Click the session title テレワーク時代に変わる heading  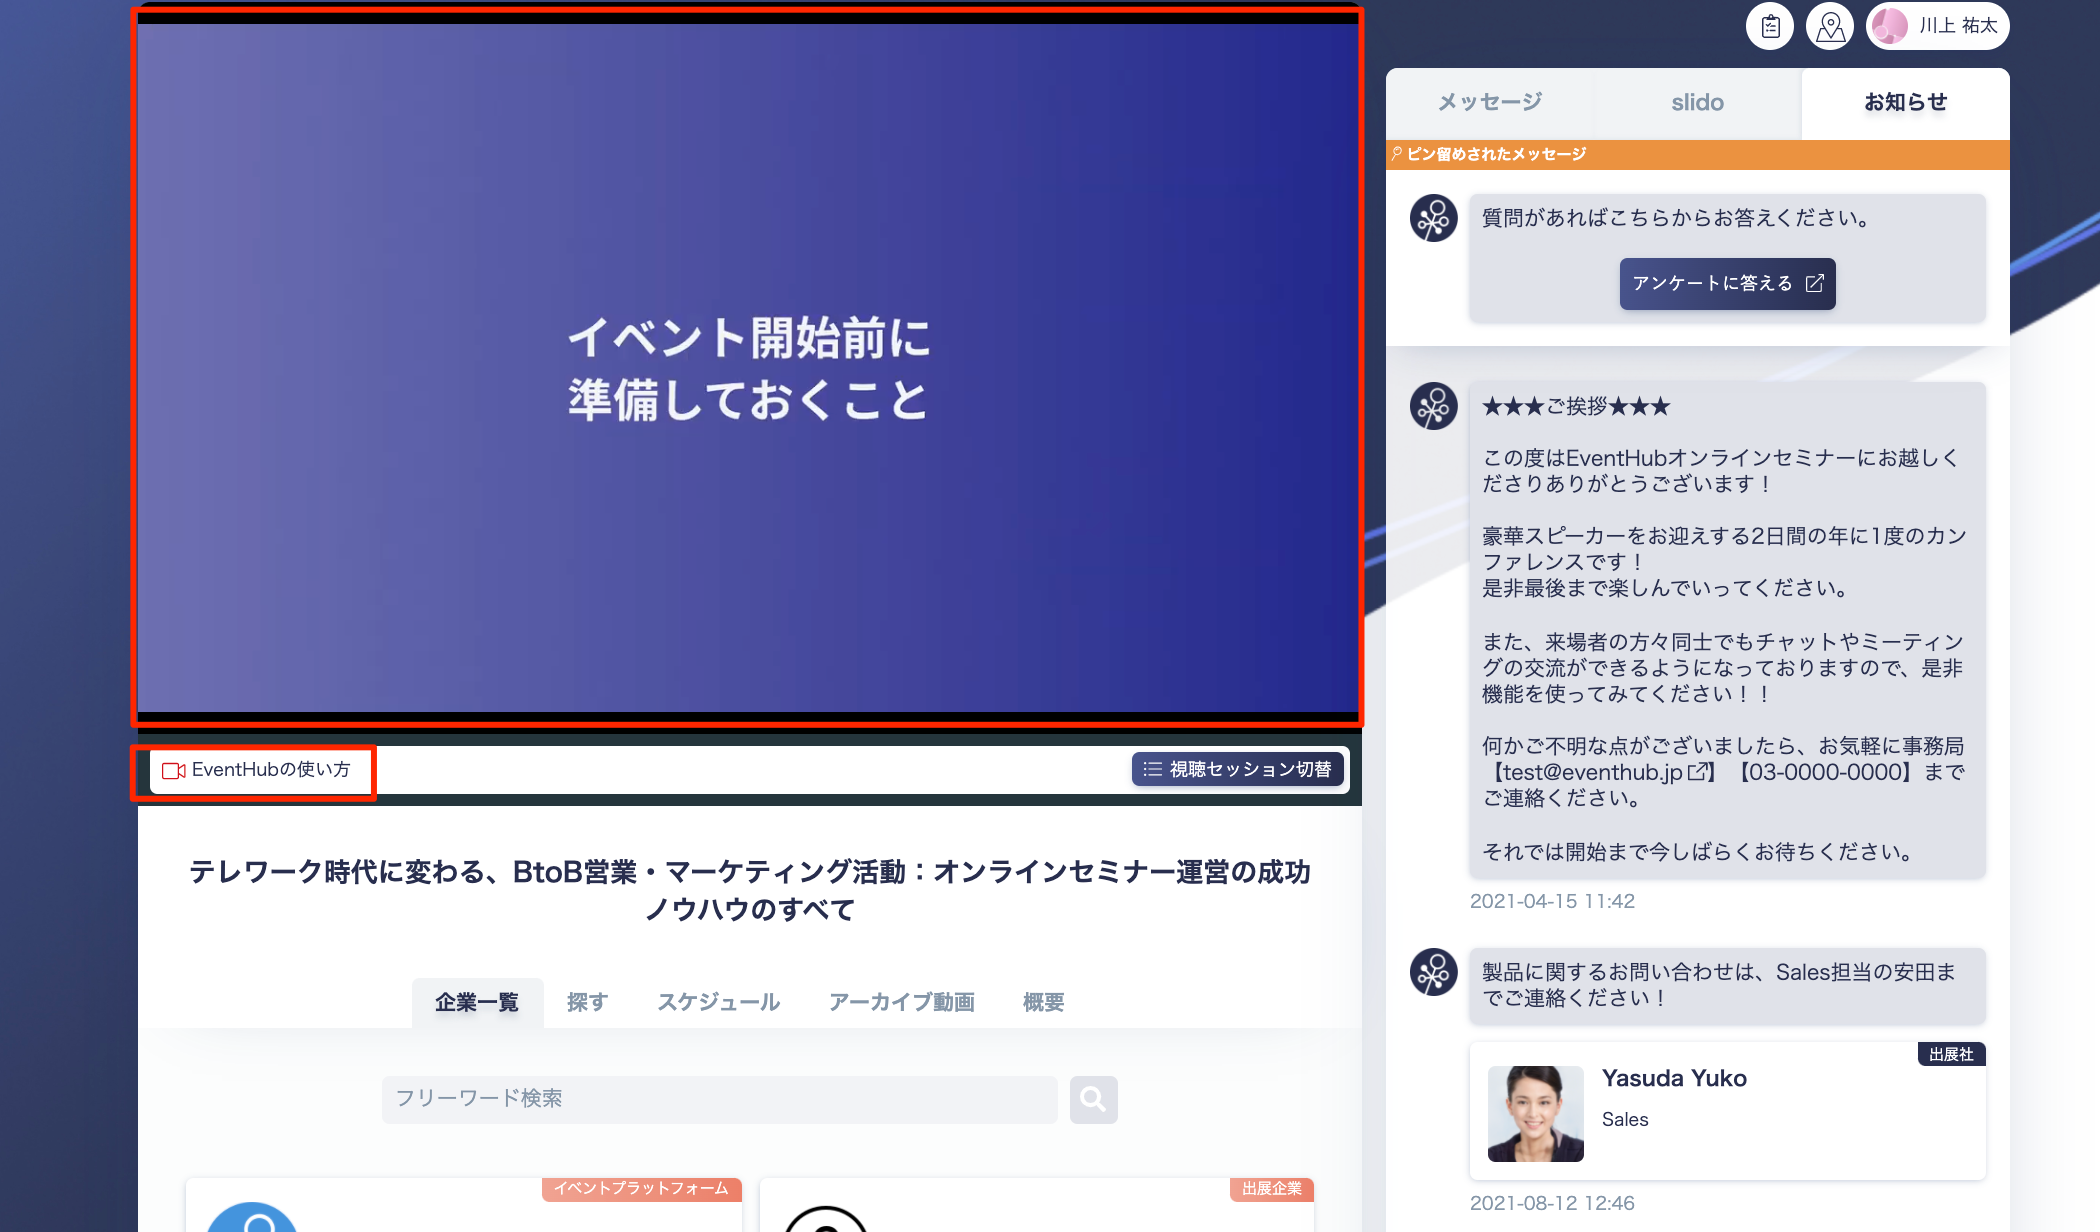tap(750, 890)
